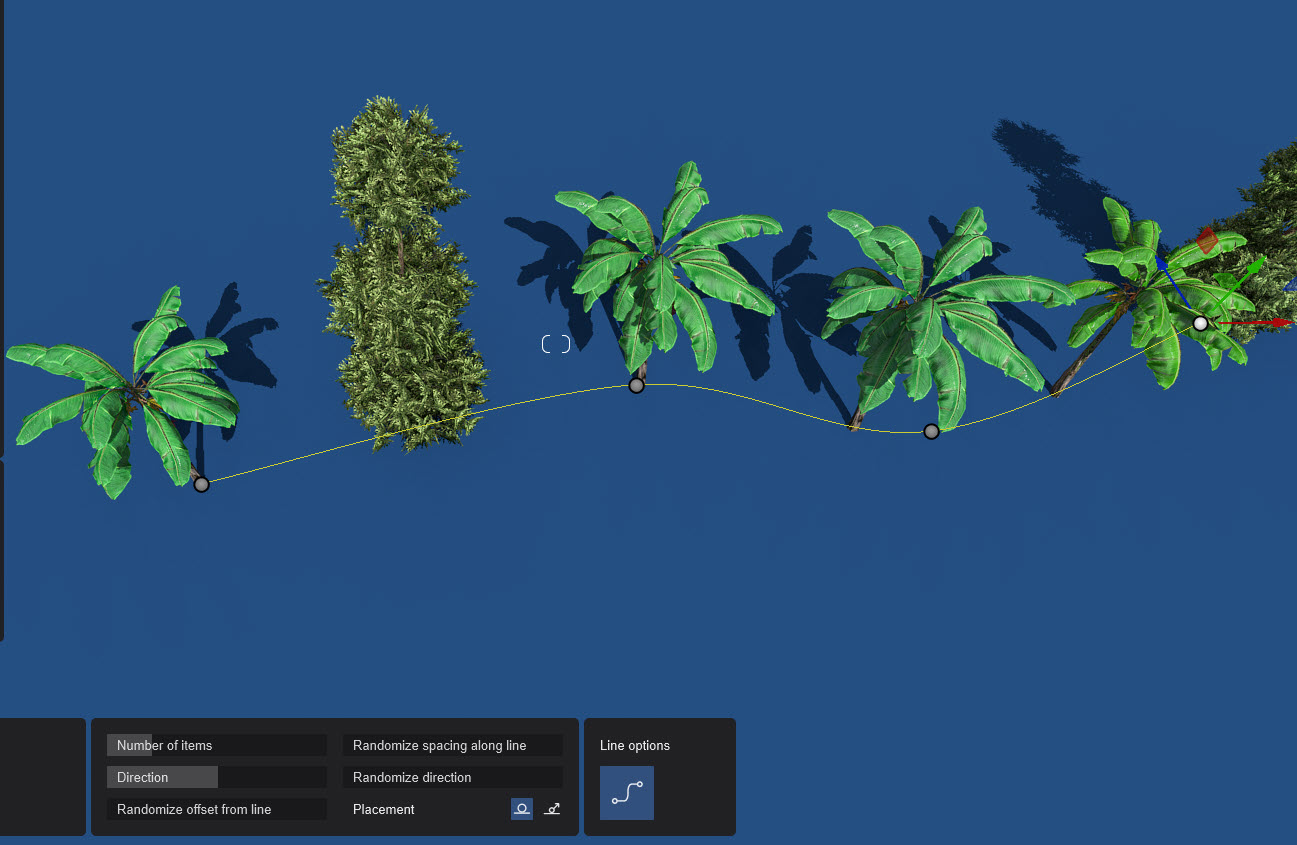Viewport: 1297px width, 845px height.
Task: Select the highlighted first Placement mode icon
Action: (x=521, y=809)
